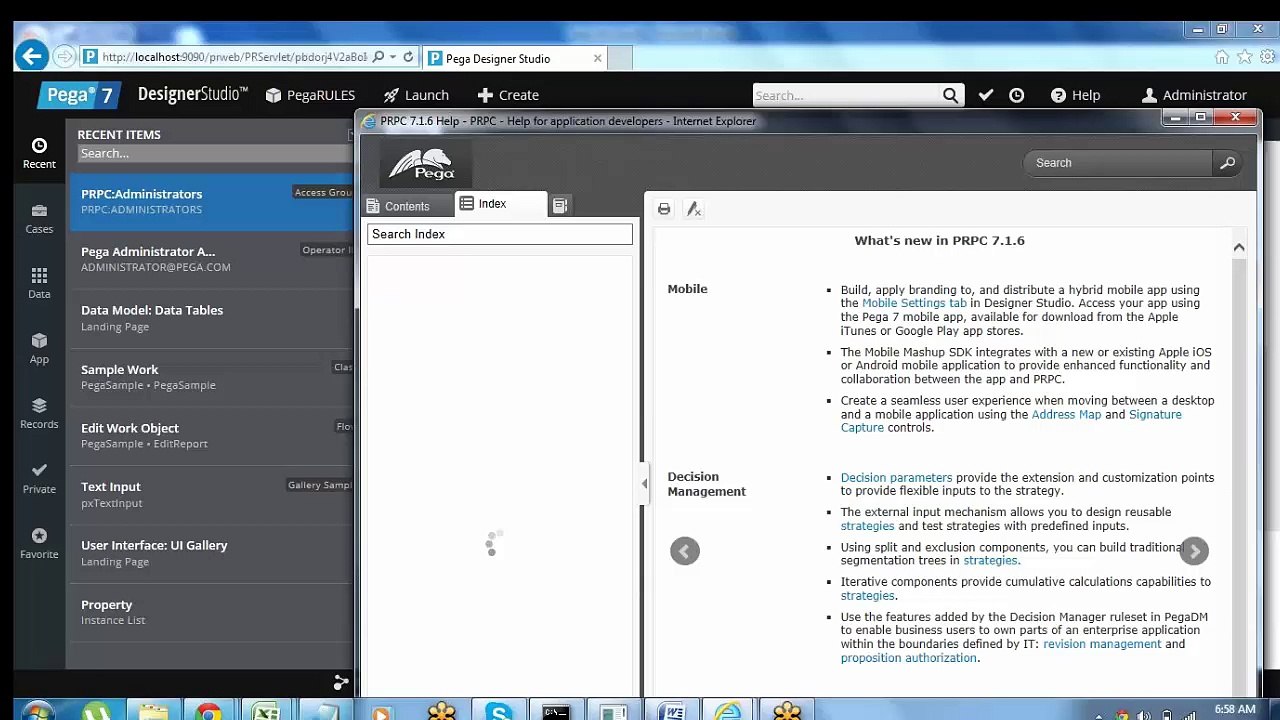Open PRPC:Administrators recent item
This screenshot has height=720, width=1280.
[210, 201]
